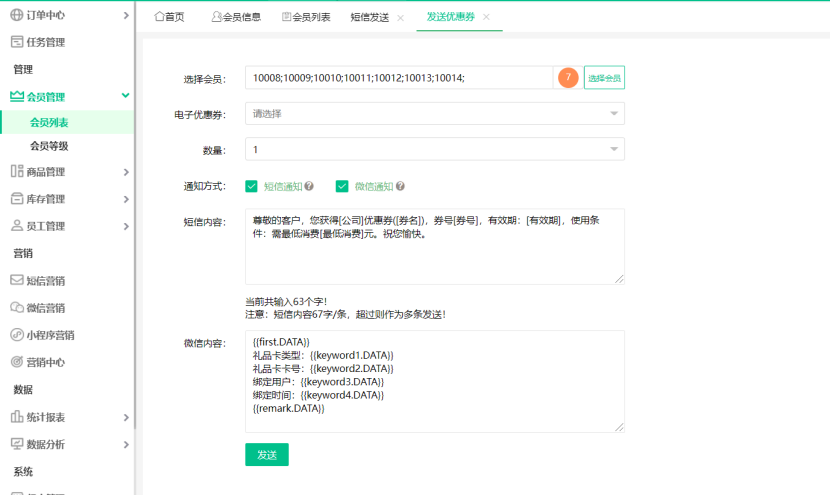Screen dimensions: 831x496
Task: Open the 电子优惠券 dropdown
Action: 435,113
